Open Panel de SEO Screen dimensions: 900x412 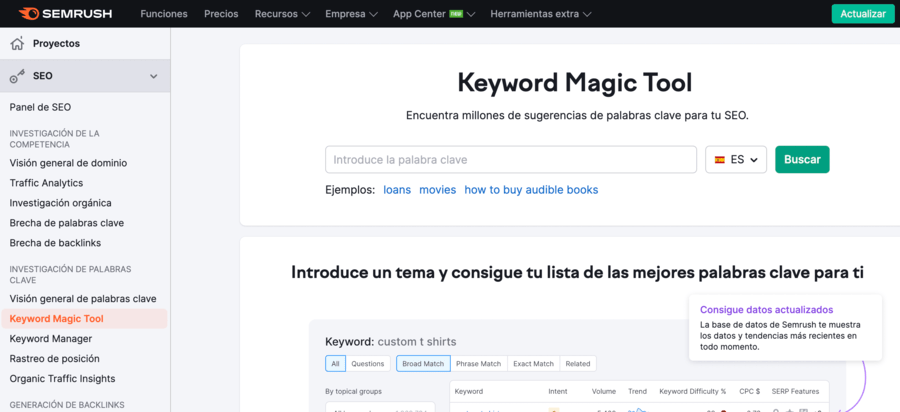(x=40, y=107)
